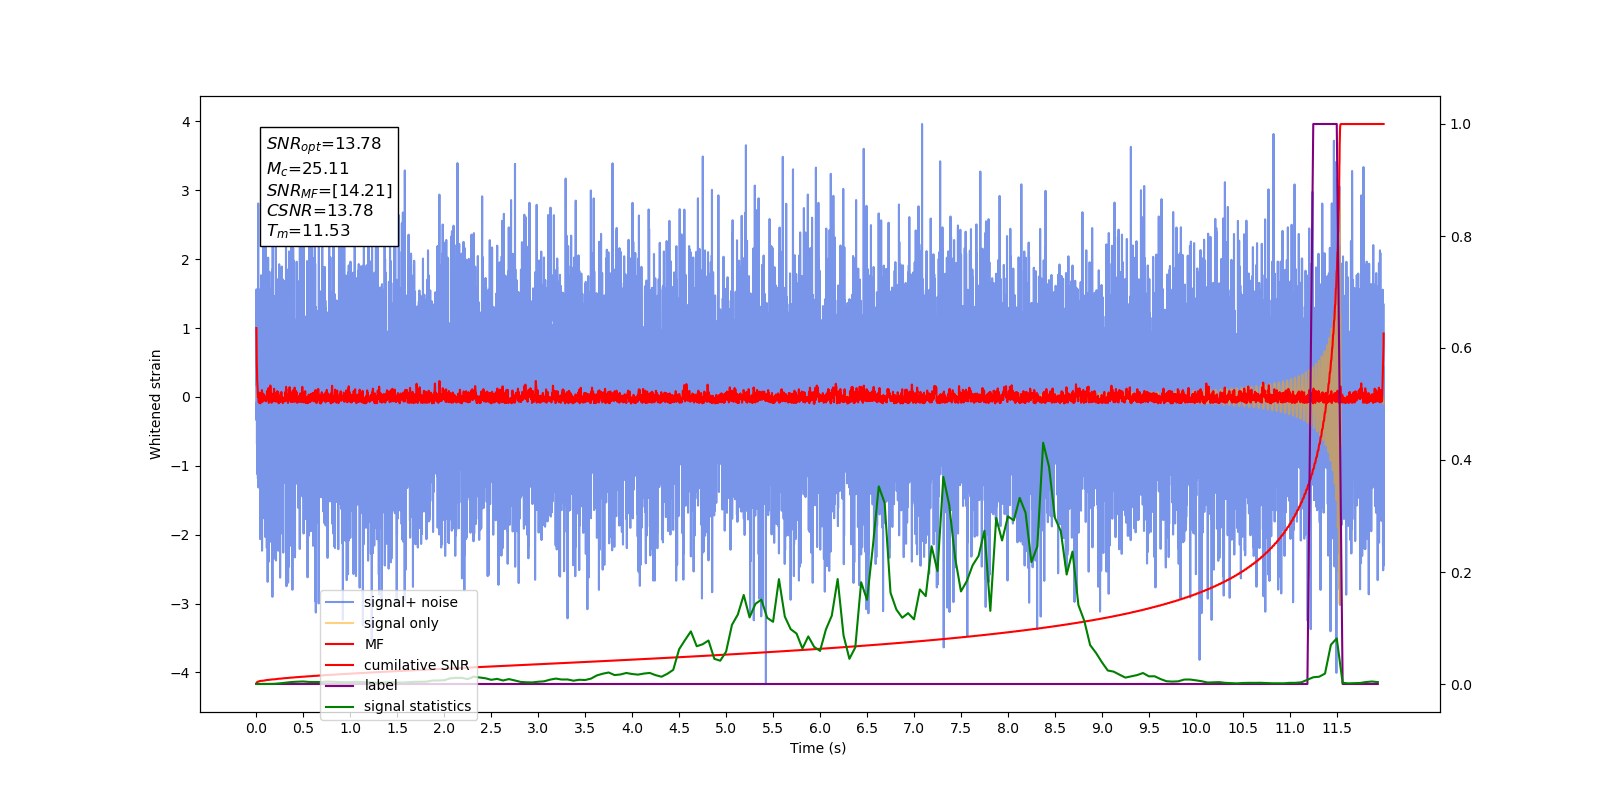
Task: Click the x-axis tick label 7.5
Action: click(x=961, y=728)
